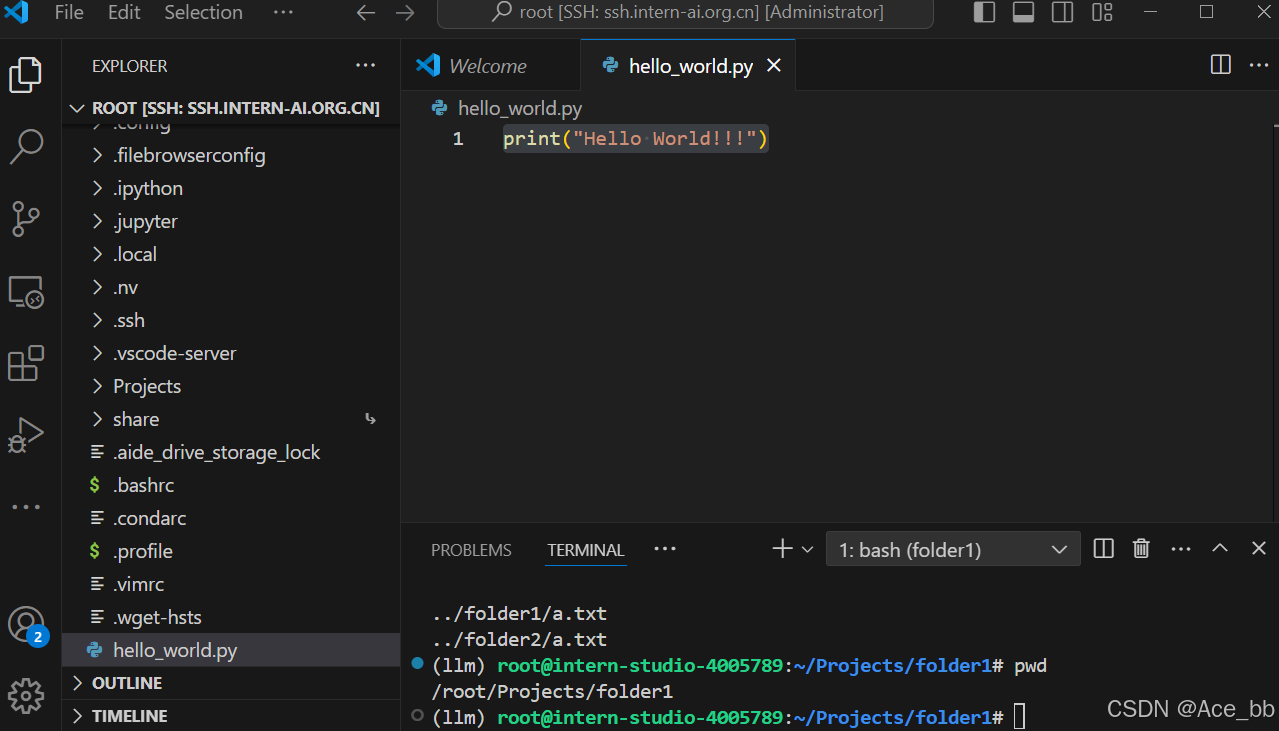
Task: Go forward with the navigation arrow
Action: [405, 13]
